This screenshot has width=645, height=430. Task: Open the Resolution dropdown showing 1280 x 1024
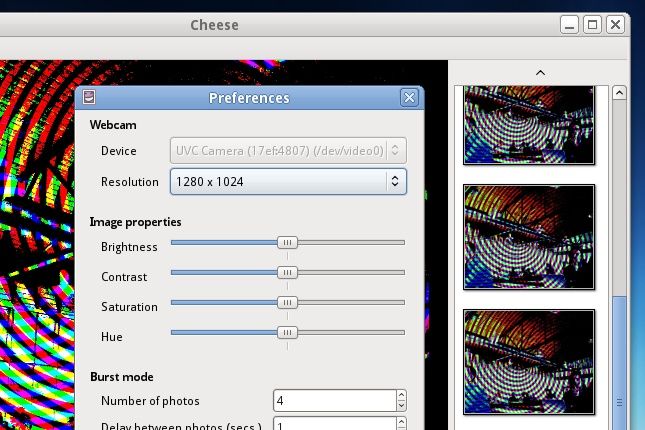click(288, 181)
